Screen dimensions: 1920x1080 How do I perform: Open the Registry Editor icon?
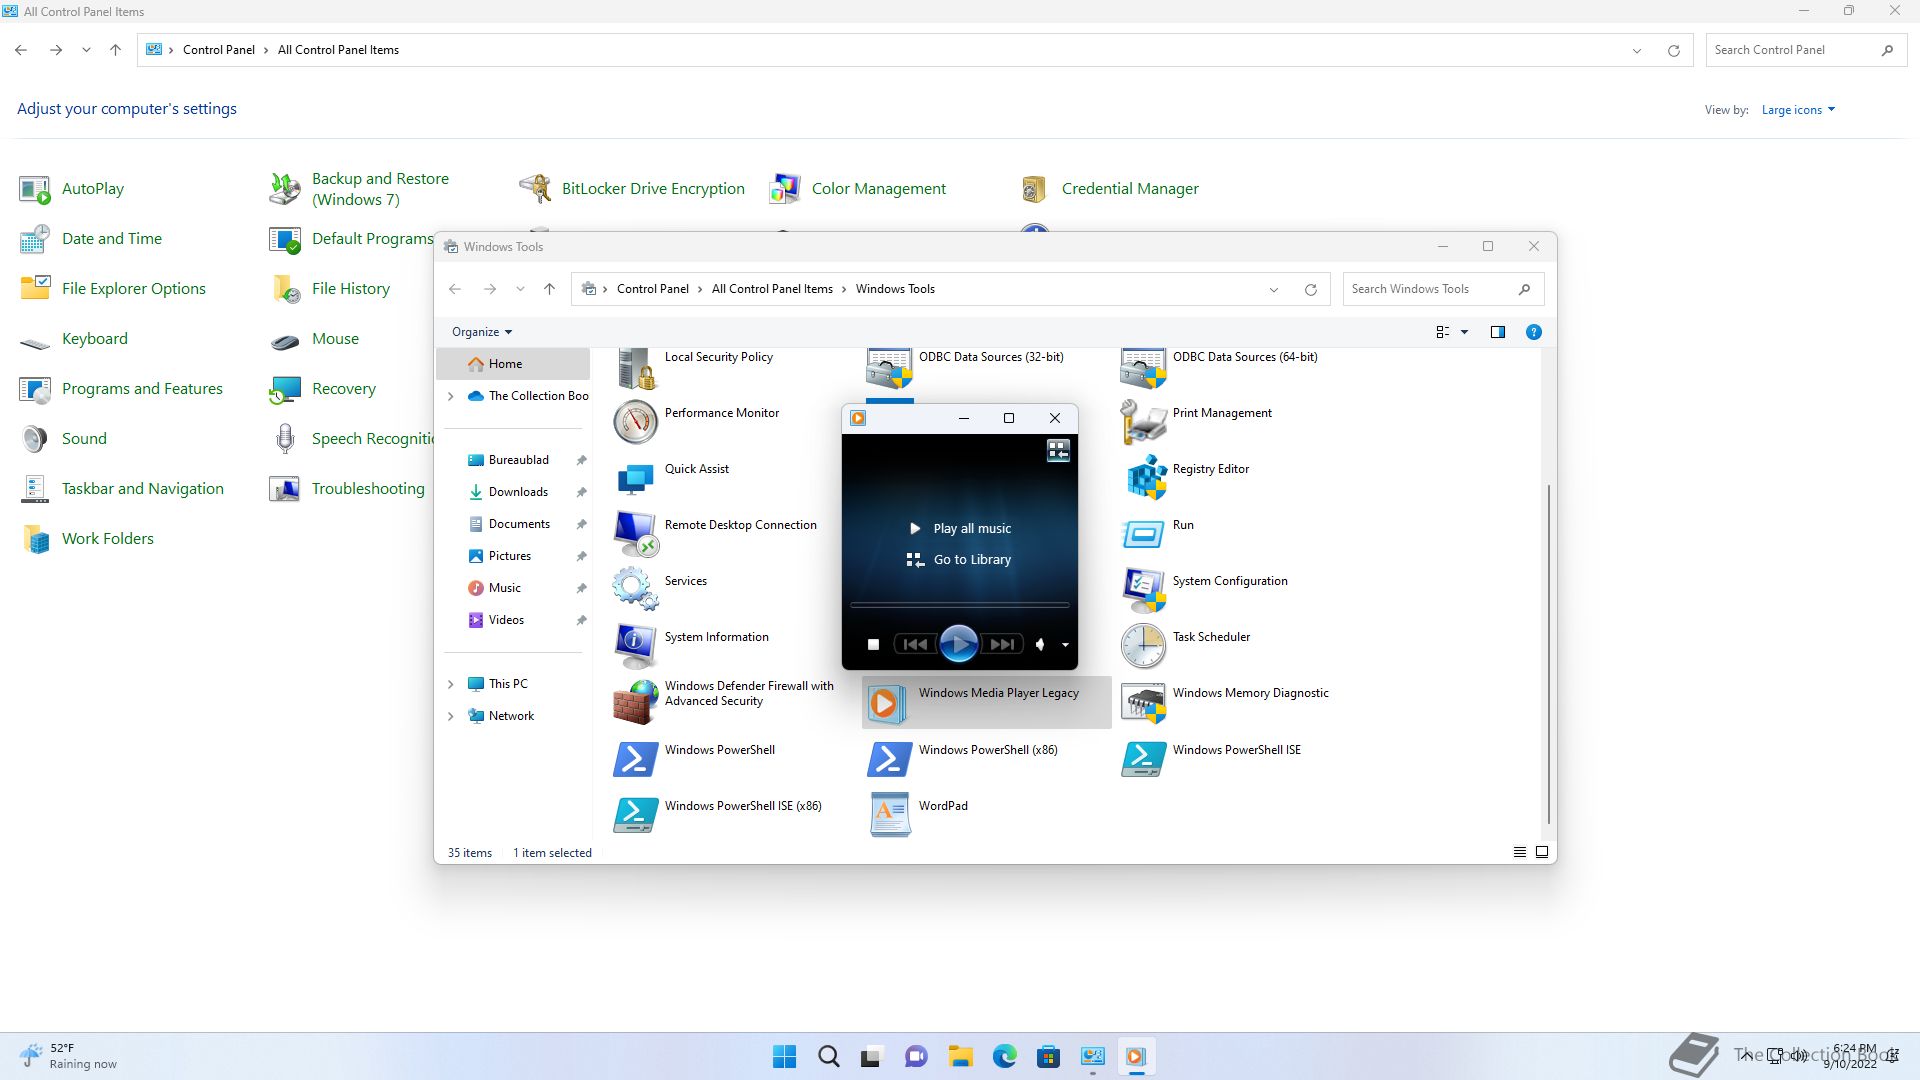pyautogui.click(x=1144, y=477)
